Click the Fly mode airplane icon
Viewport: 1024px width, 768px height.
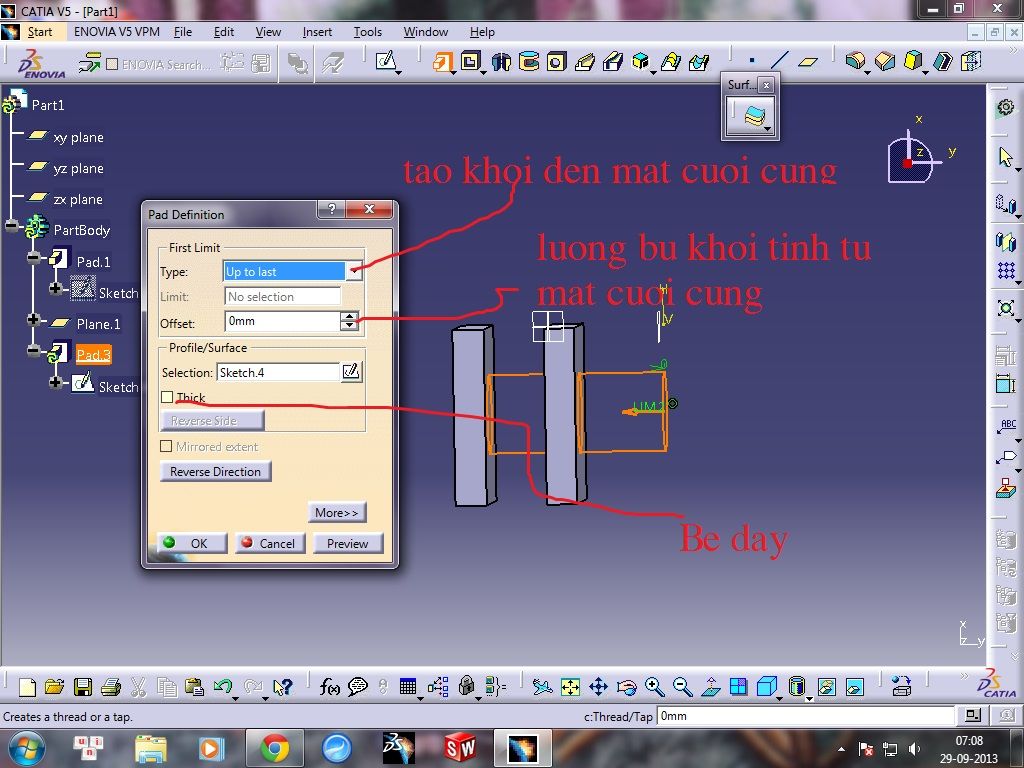[542, 687]
